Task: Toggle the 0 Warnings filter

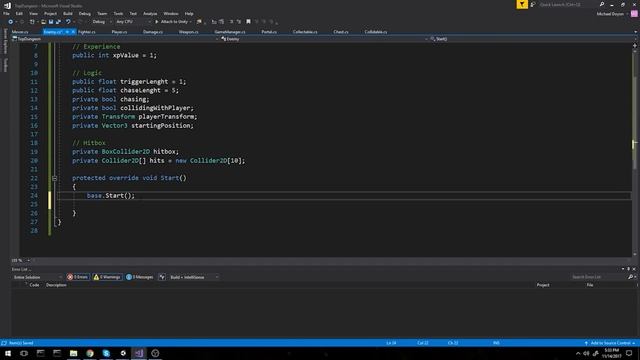Action: 107,277
